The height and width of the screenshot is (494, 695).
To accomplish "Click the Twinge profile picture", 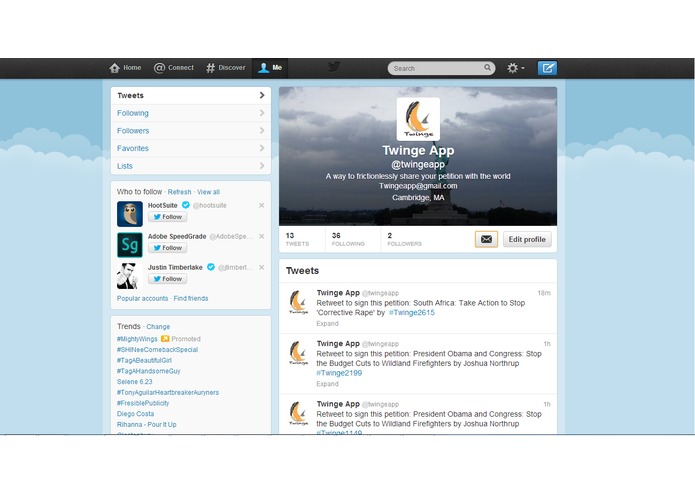I will point(418,119).
